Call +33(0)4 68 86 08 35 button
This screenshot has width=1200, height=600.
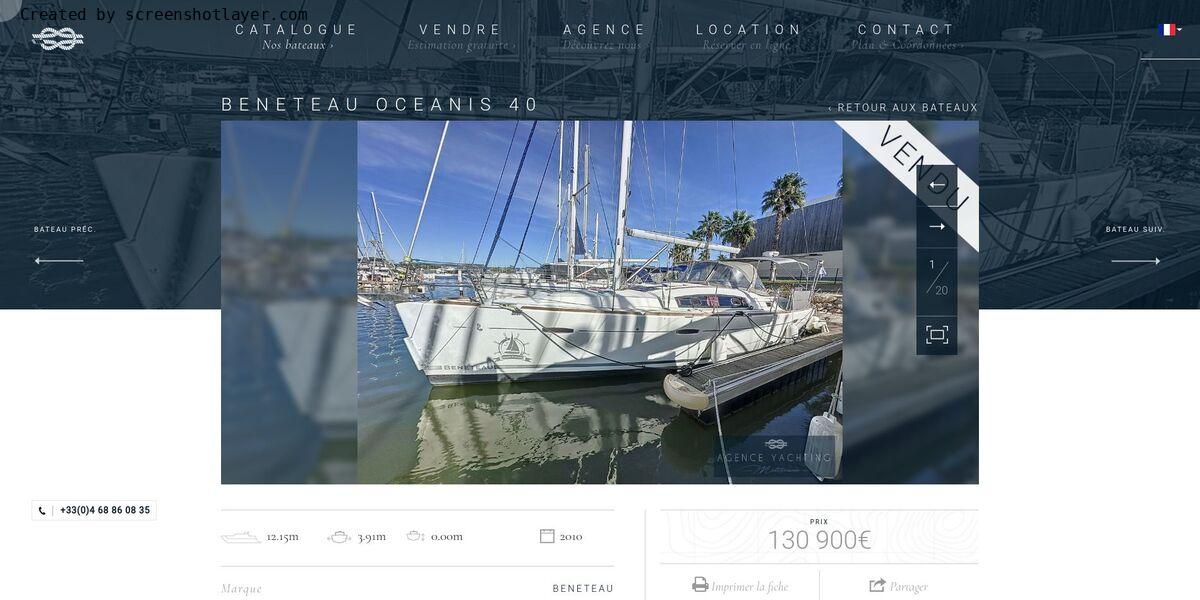(x=94, y=510)
